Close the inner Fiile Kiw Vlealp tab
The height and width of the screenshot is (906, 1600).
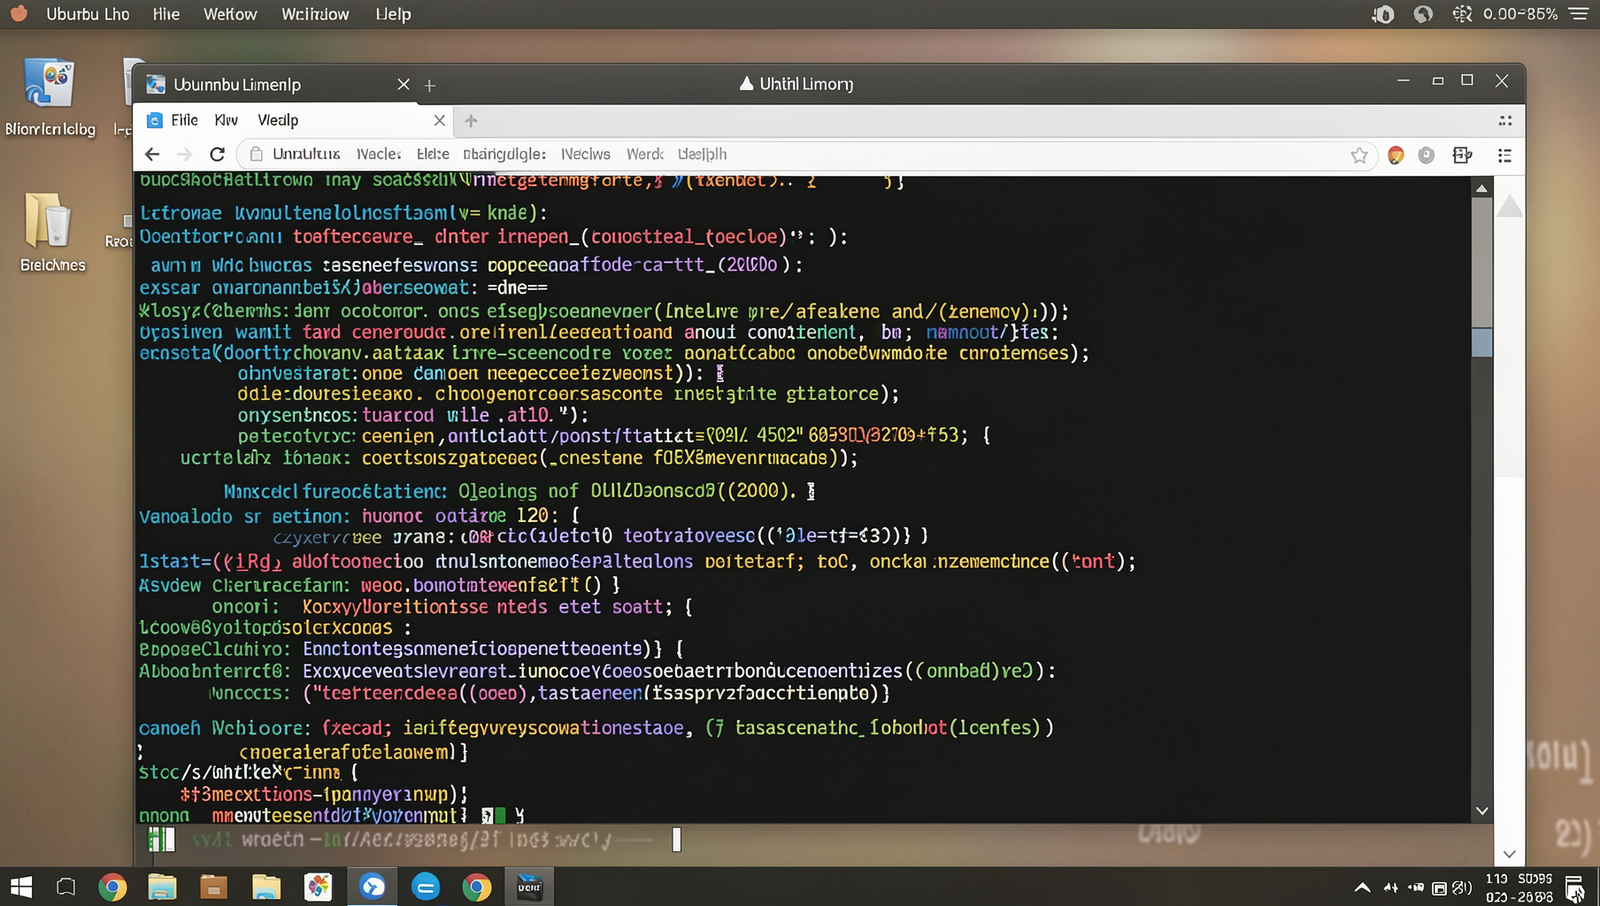pyautogui.click(x=439, y=120)
